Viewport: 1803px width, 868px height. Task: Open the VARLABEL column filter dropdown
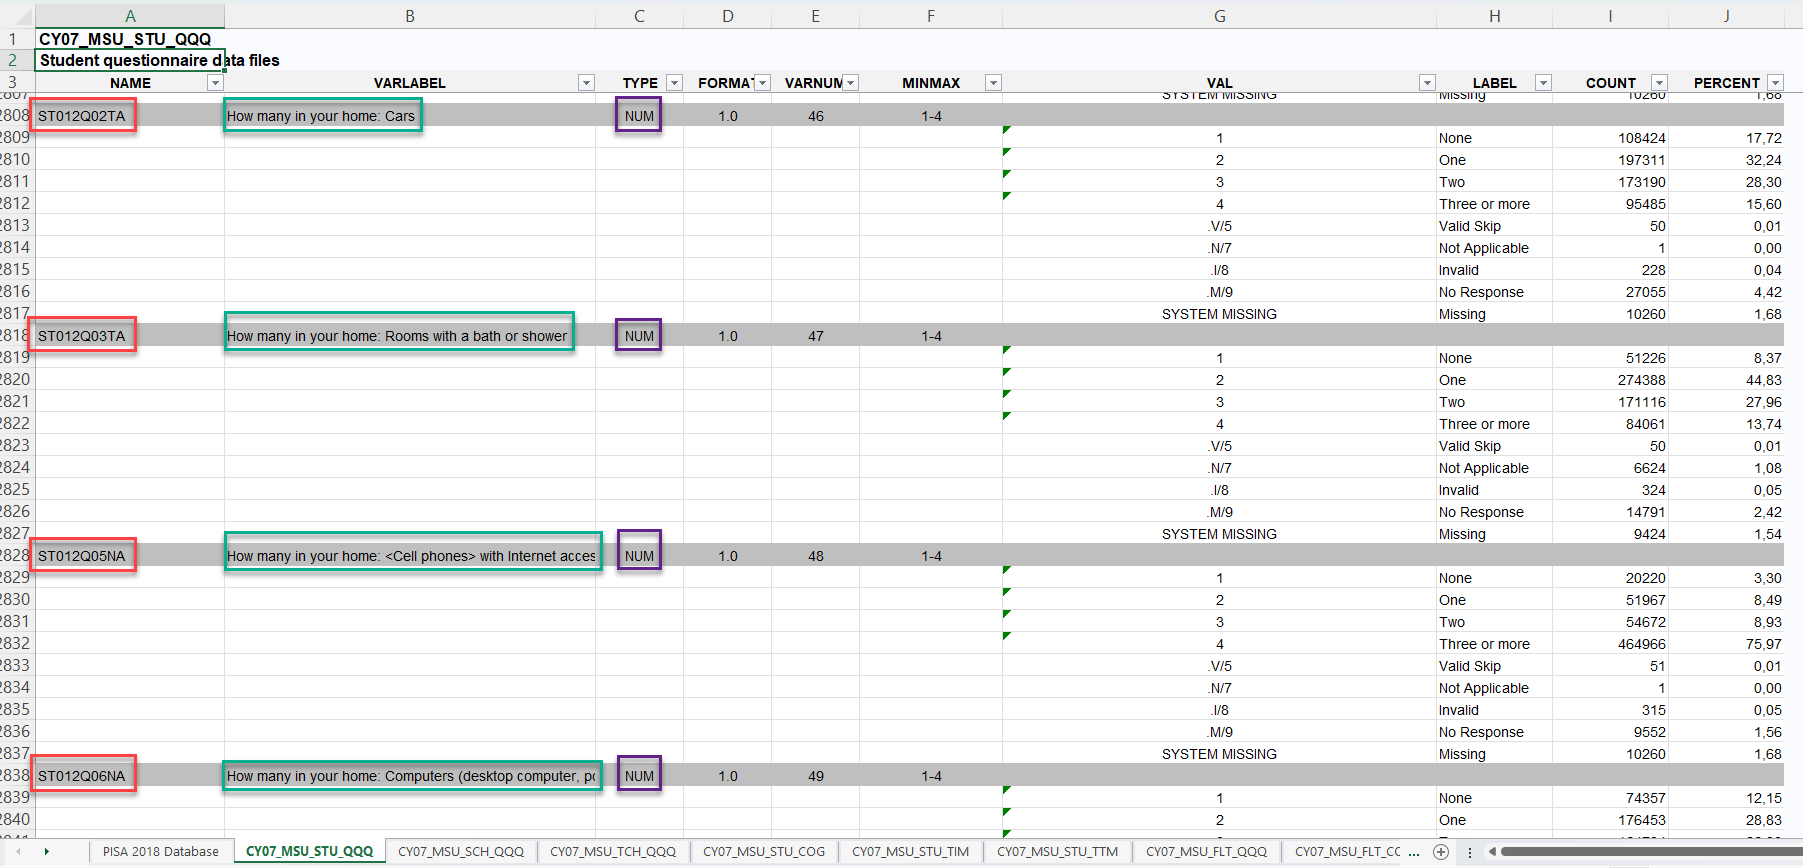point(586,83)
